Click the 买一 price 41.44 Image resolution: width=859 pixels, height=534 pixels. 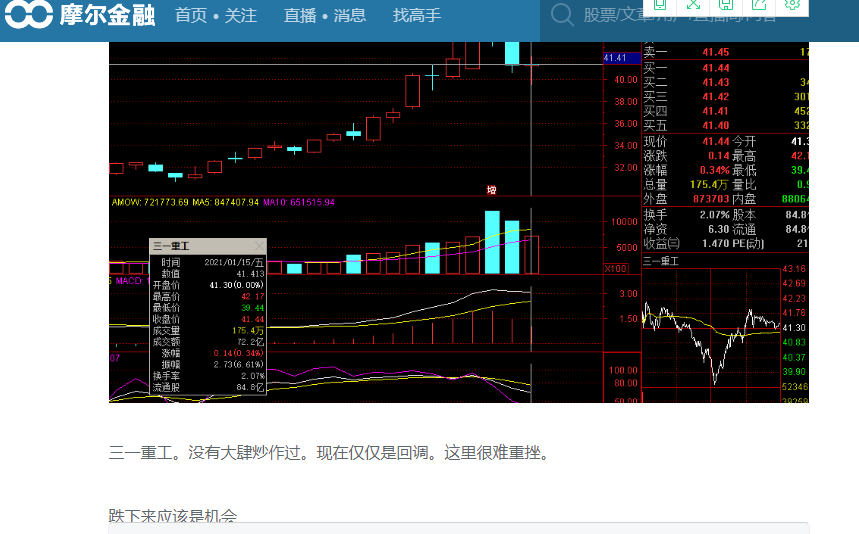click(x=715, y=68)
